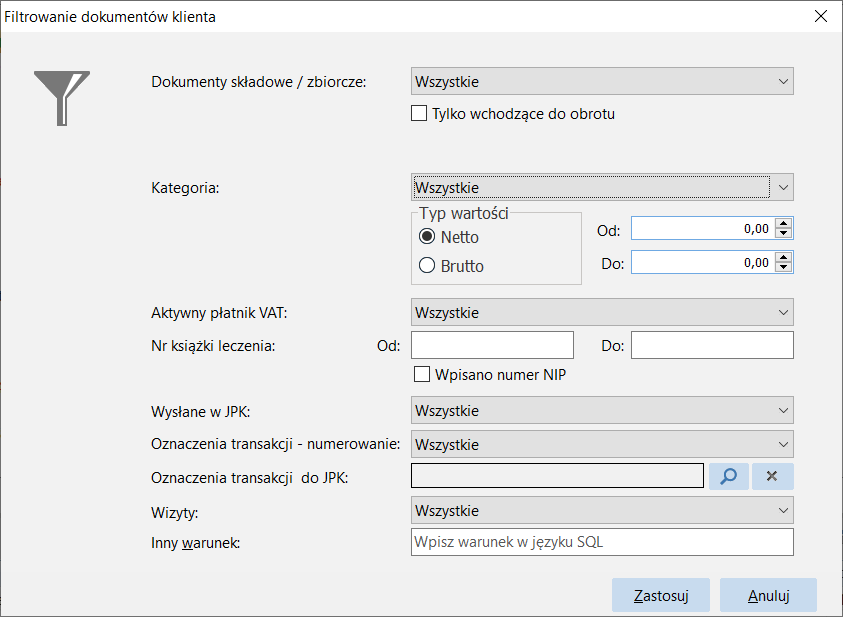Open Dokumenty składowe / zbiorcze dropdown
The image size is (843, 617).
602,81
